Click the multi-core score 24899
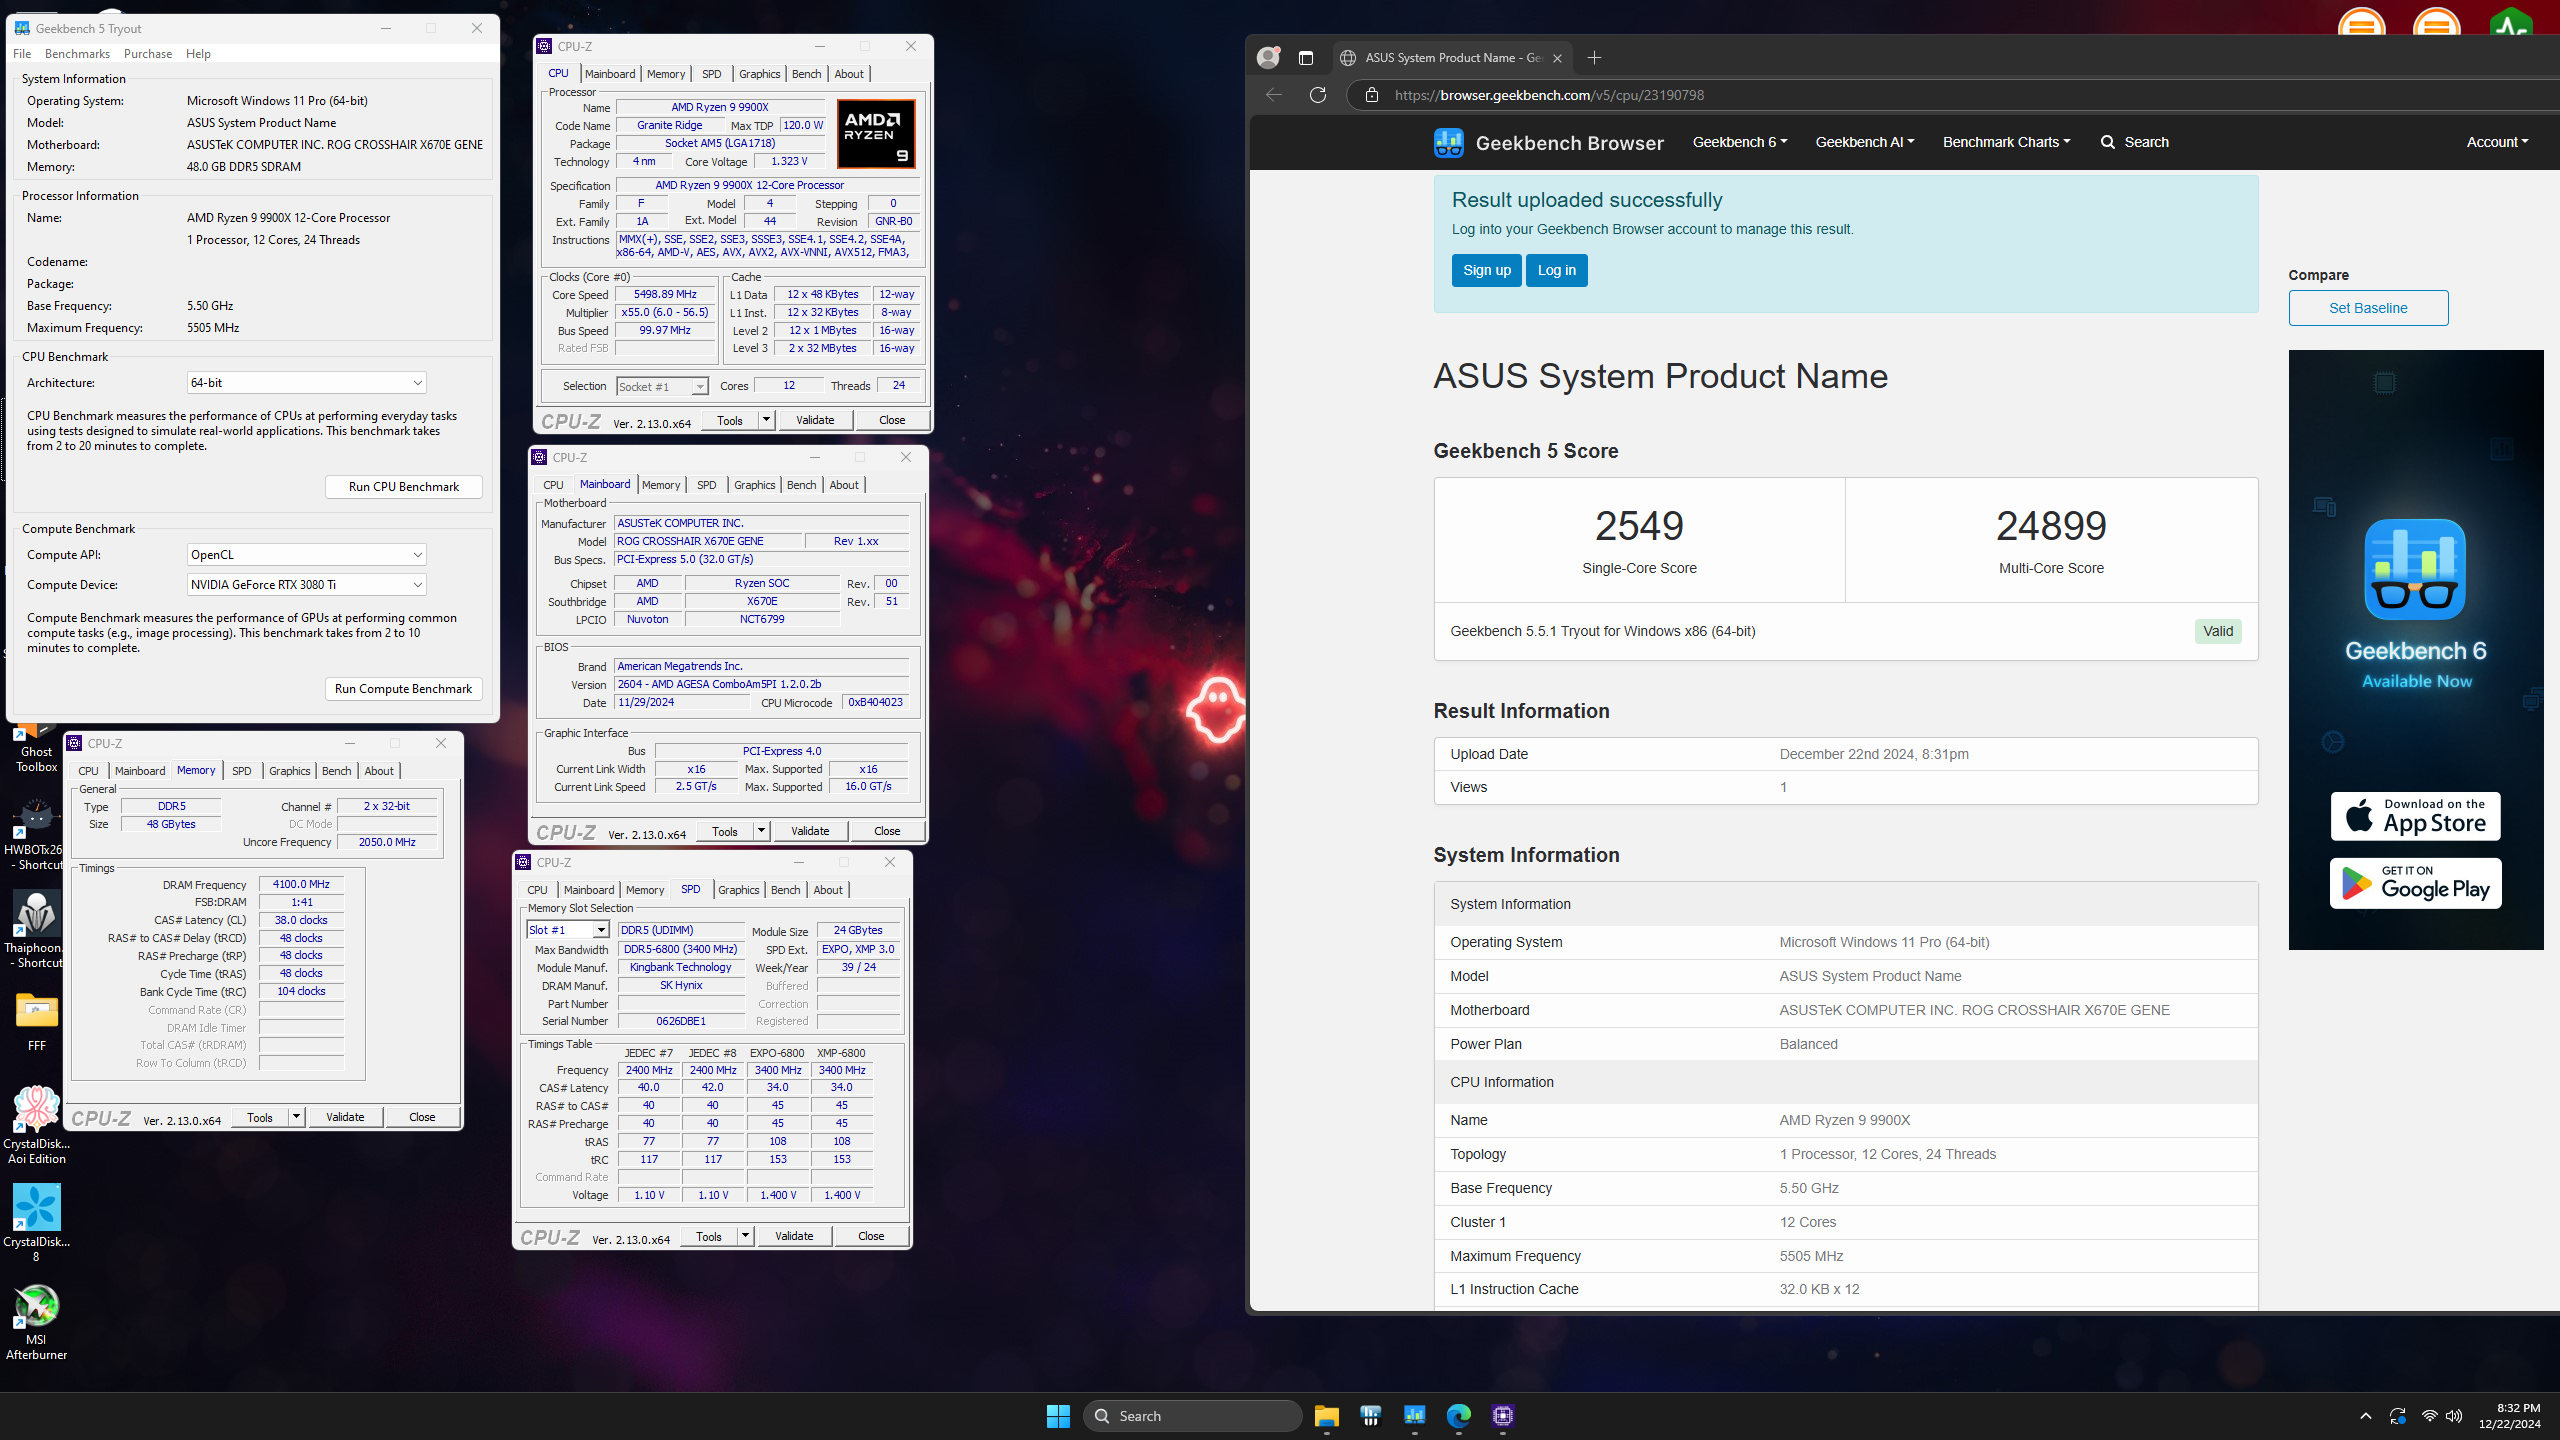Image resolution: width=2560 pixels, height=1440 pixels. point(2051,526)
